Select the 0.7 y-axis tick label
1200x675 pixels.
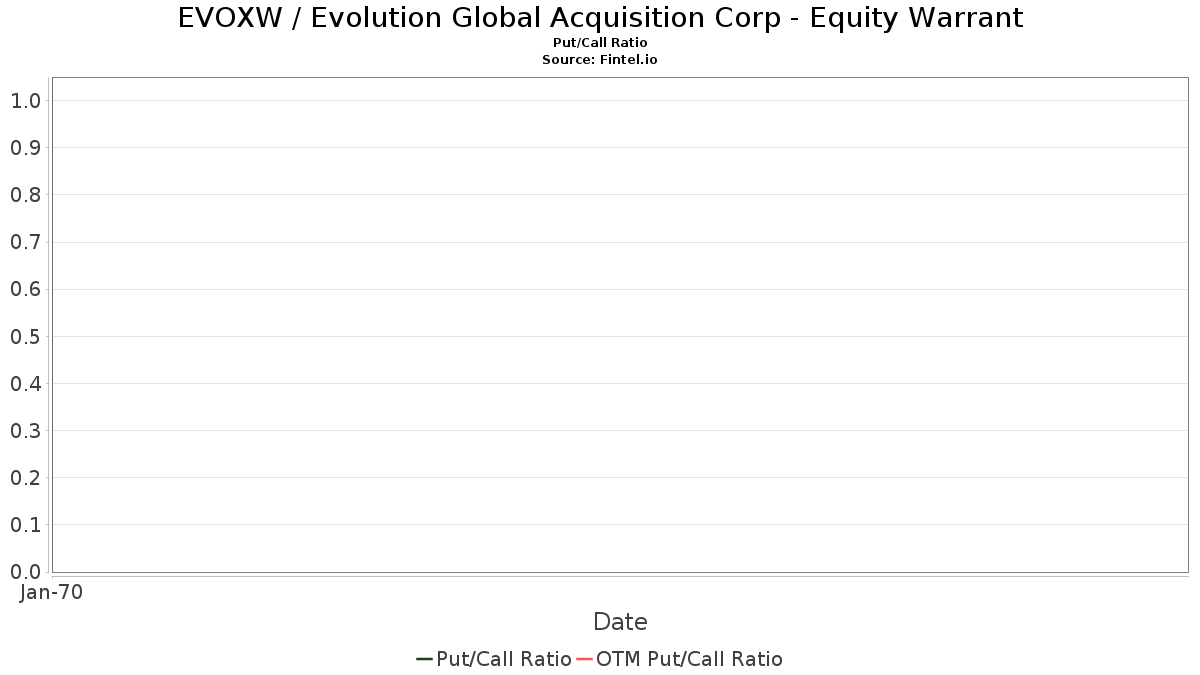(25, 242)
